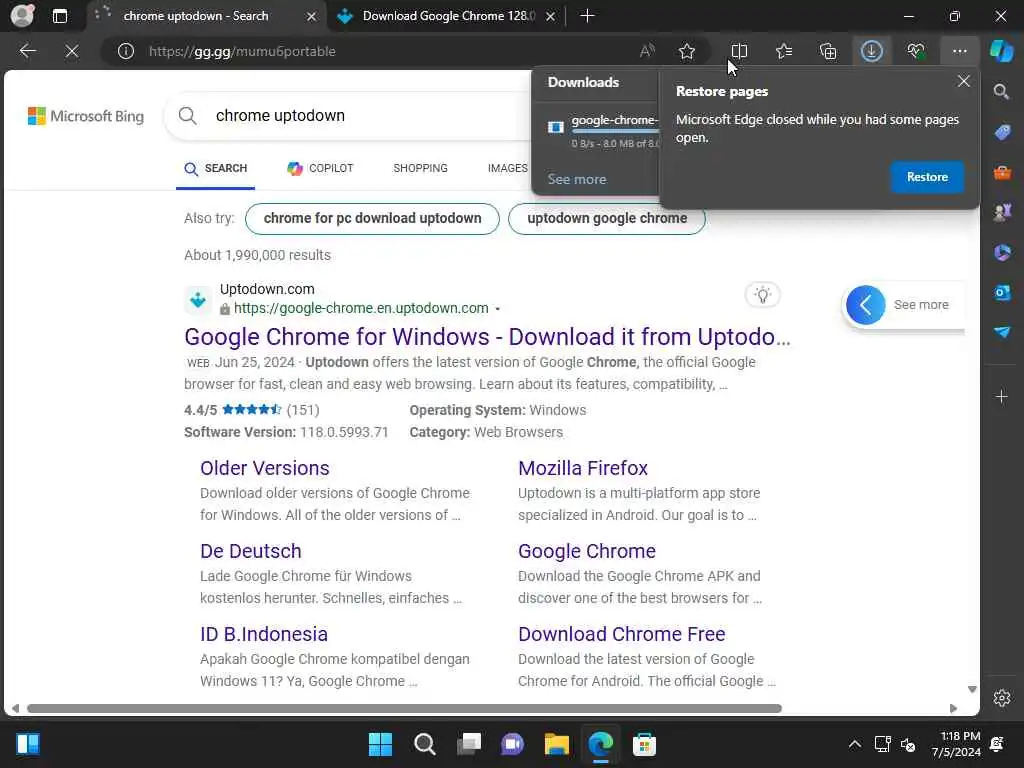Click the Restore pages button

pos(927,177)
